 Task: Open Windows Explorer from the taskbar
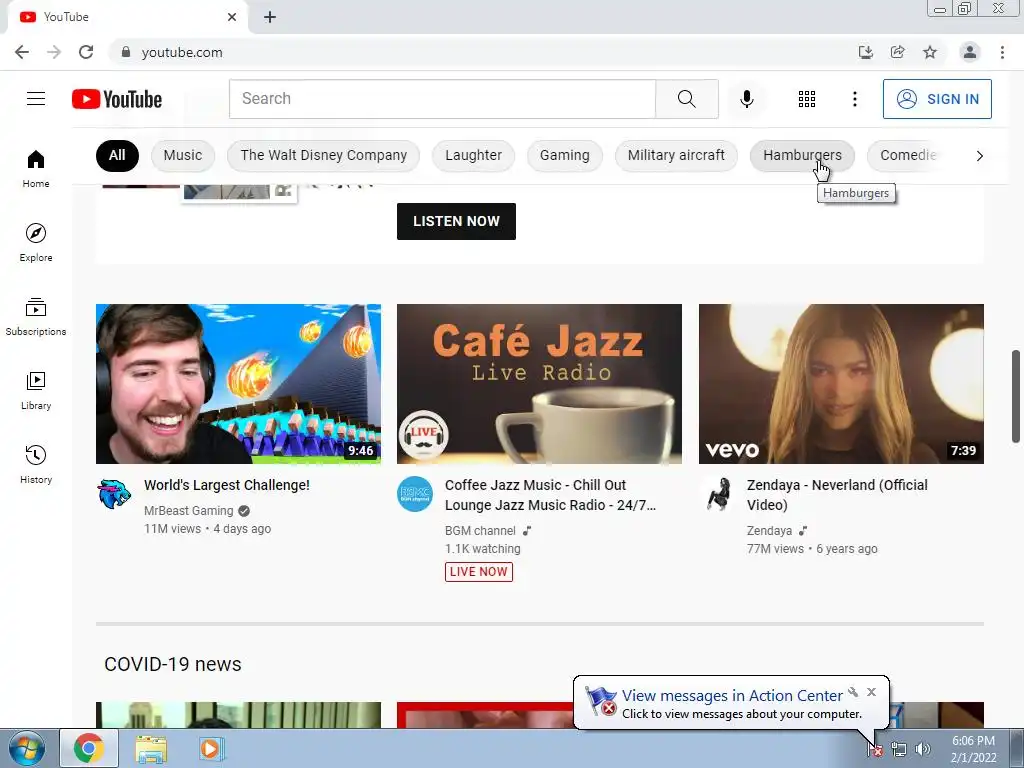click(x=151, y=749)
